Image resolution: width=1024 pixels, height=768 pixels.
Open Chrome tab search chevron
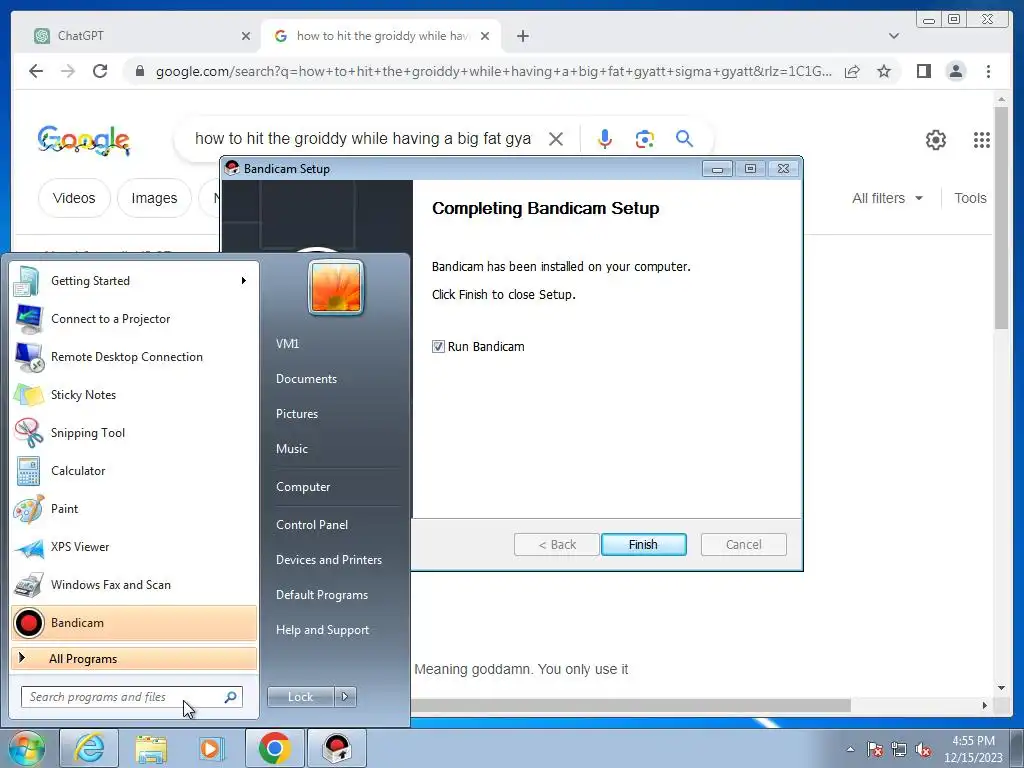point(894,36)
